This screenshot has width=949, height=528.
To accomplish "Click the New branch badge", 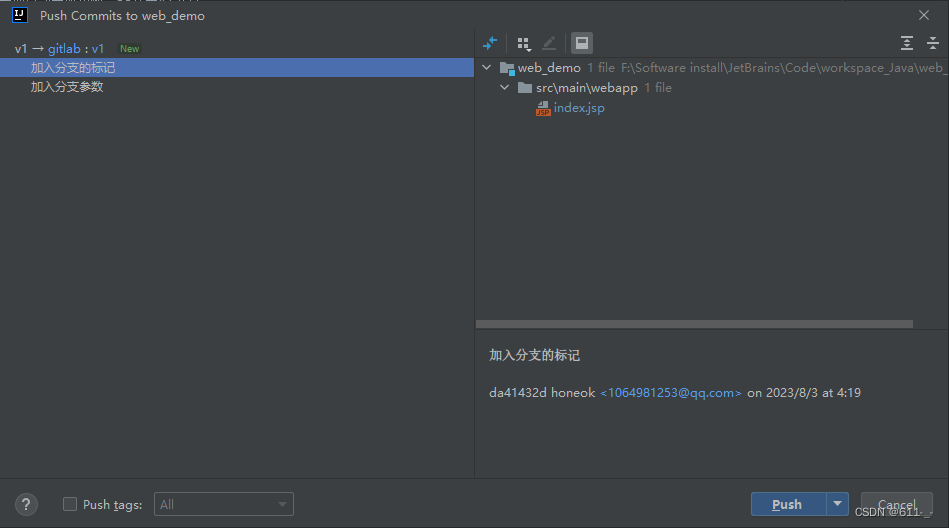I will point(130,48).
